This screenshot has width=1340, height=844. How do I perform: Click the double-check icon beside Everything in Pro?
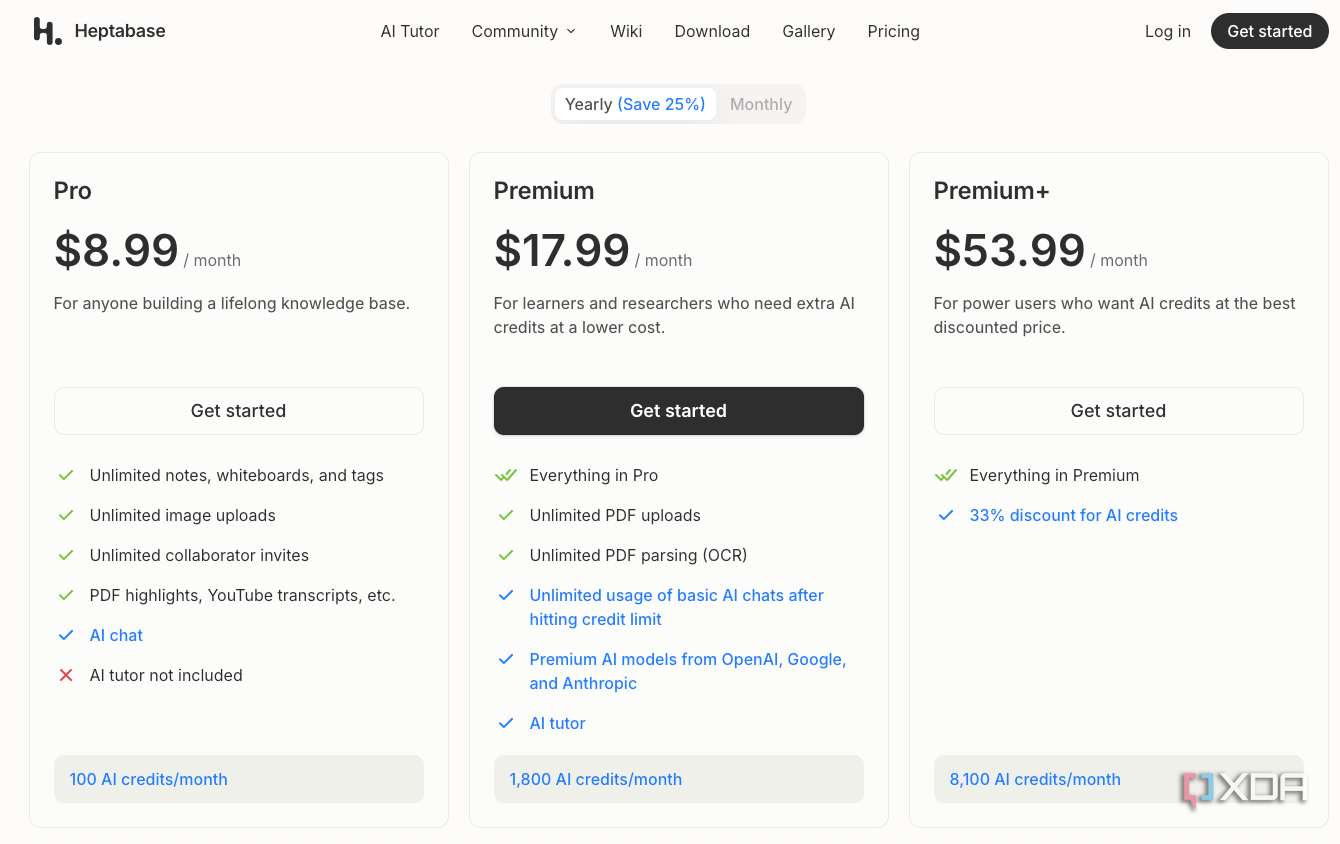point(506,475)
